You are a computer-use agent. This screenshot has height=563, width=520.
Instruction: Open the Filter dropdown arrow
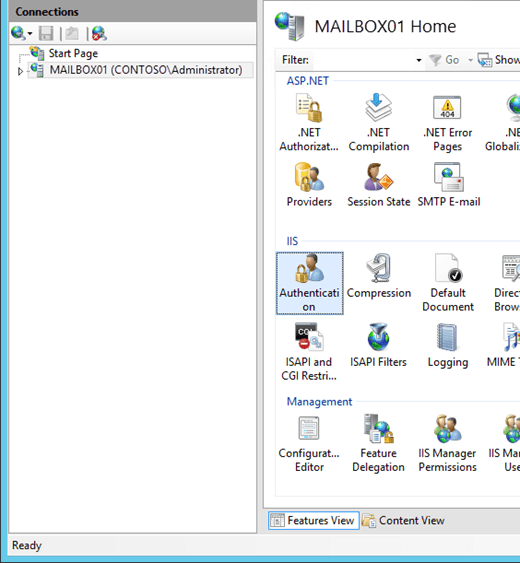click(419, 60)
